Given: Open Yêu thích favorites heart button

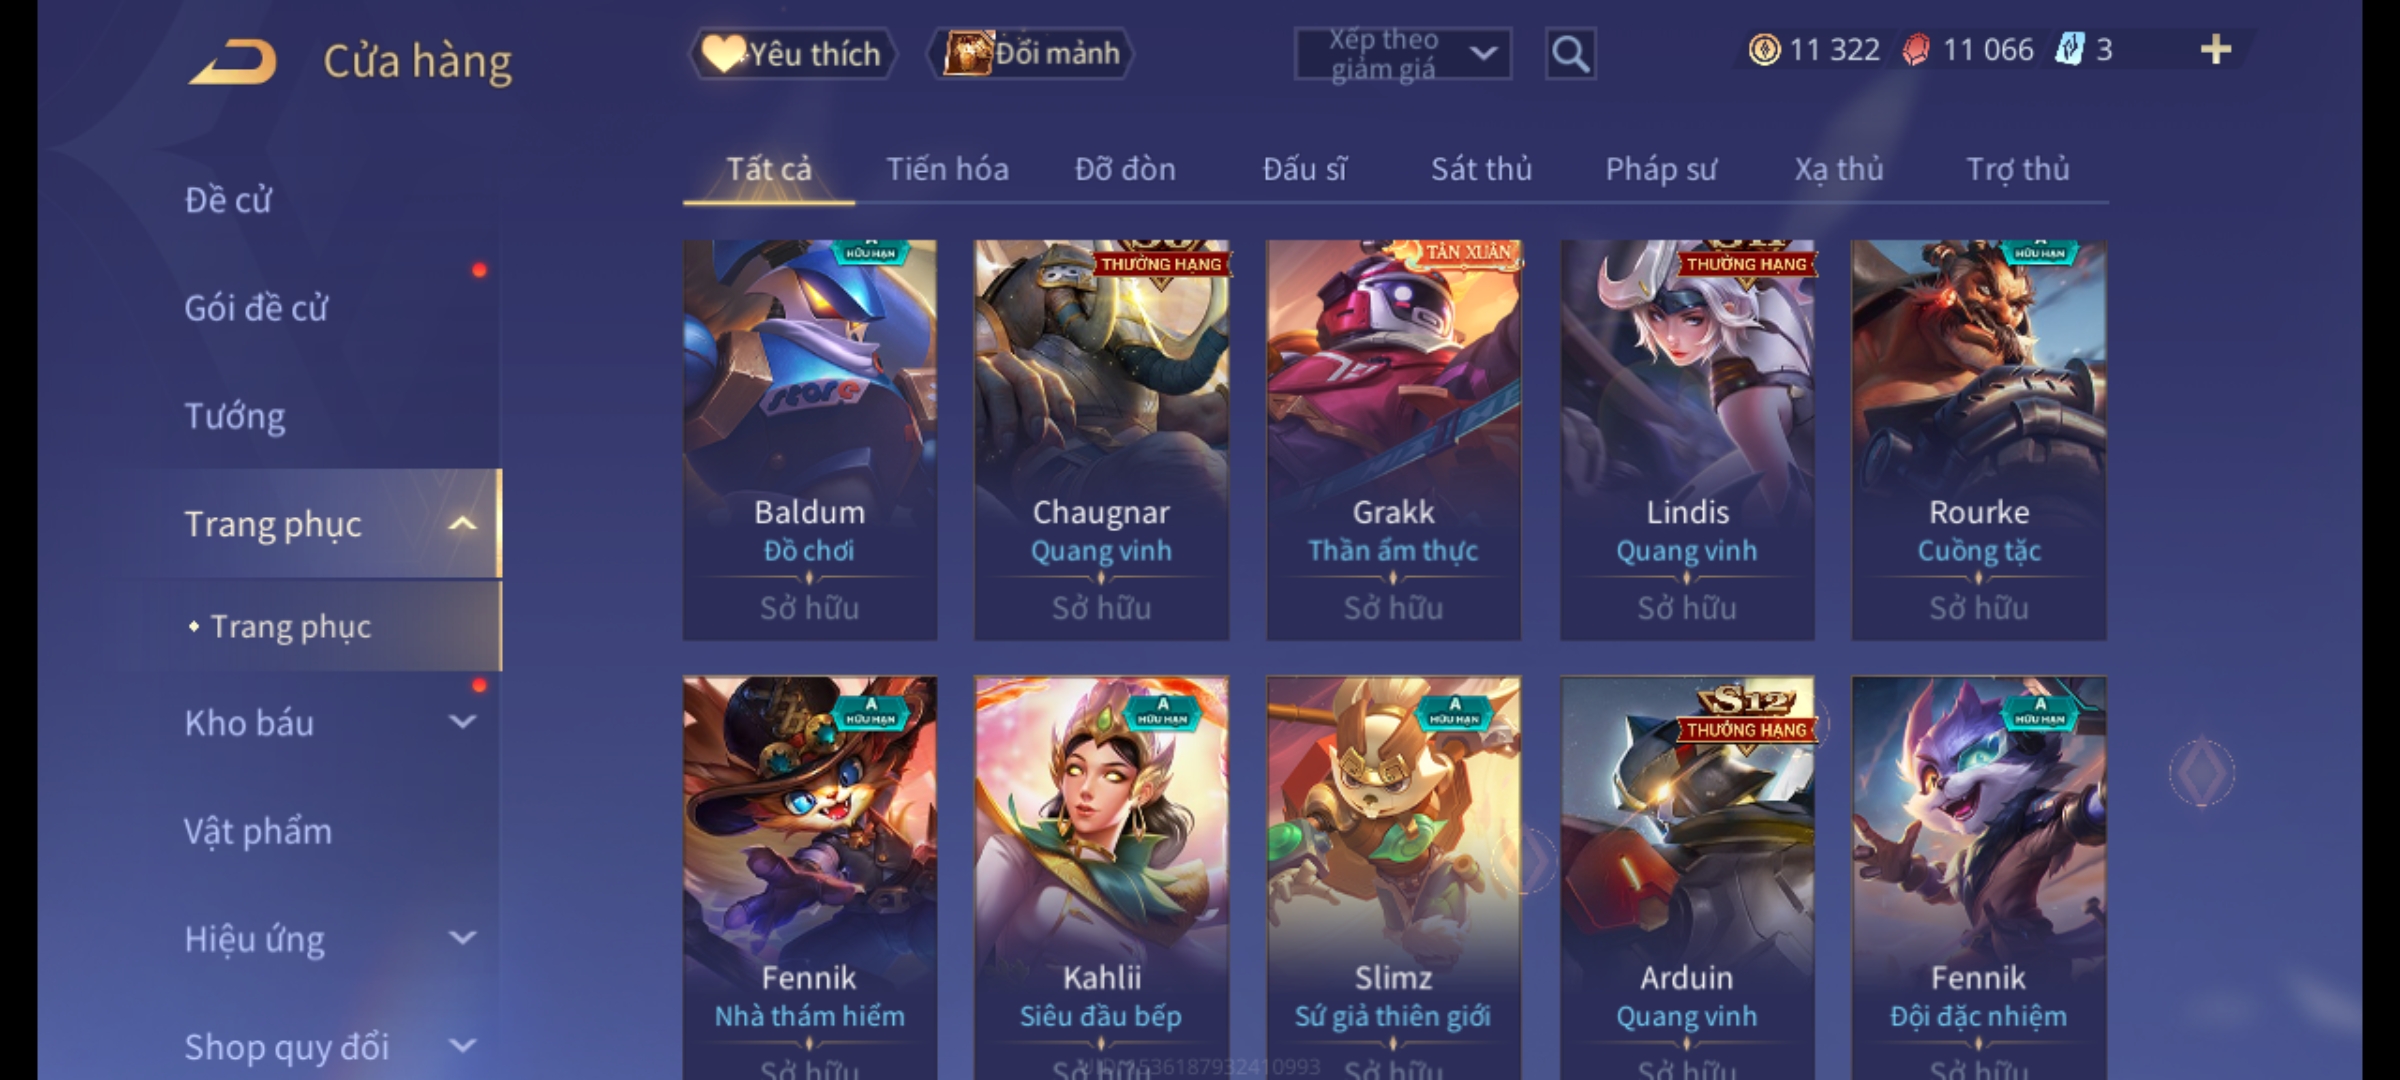Looking at the screenshot, I should (792, 53).
